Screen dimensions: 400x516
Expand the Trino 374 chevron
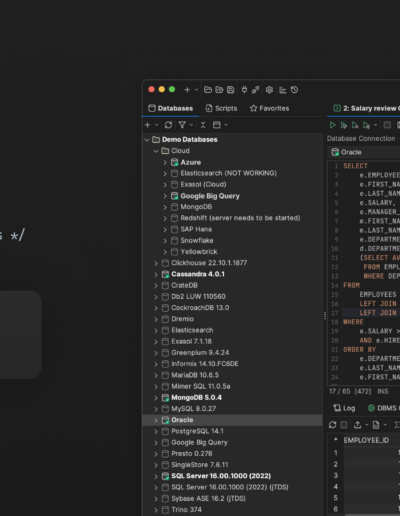[x=156, y=510]
